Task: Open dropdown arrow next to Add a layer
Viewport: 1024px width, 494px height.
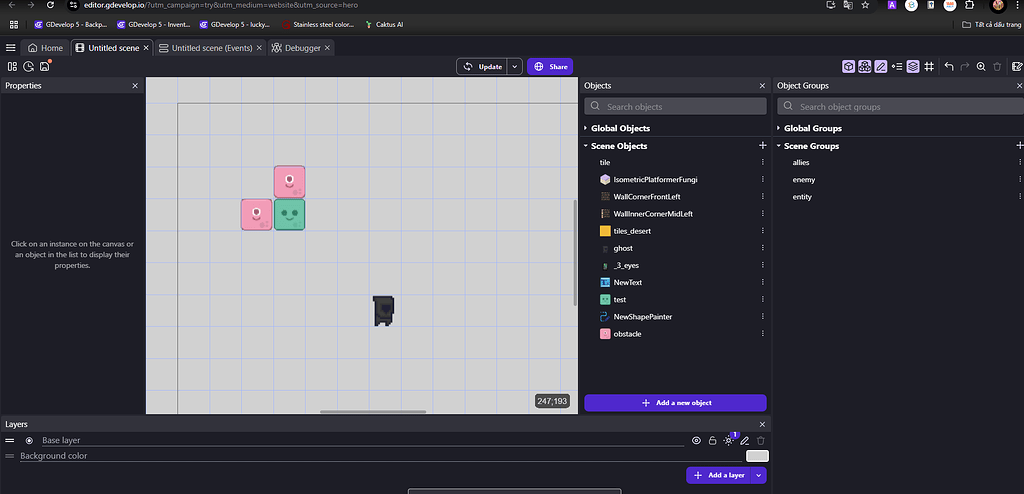Action: 759,475
